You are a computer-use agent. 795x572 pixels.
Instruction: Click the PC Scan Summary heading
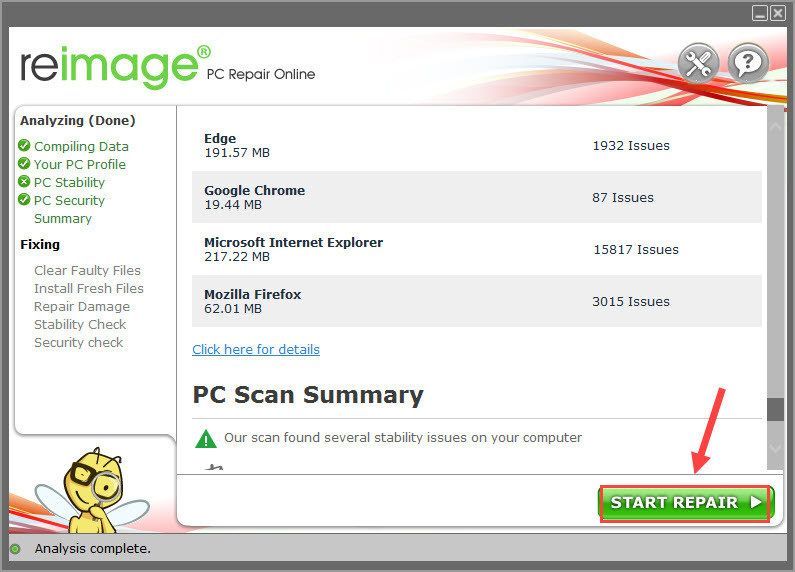click(308, 396)
